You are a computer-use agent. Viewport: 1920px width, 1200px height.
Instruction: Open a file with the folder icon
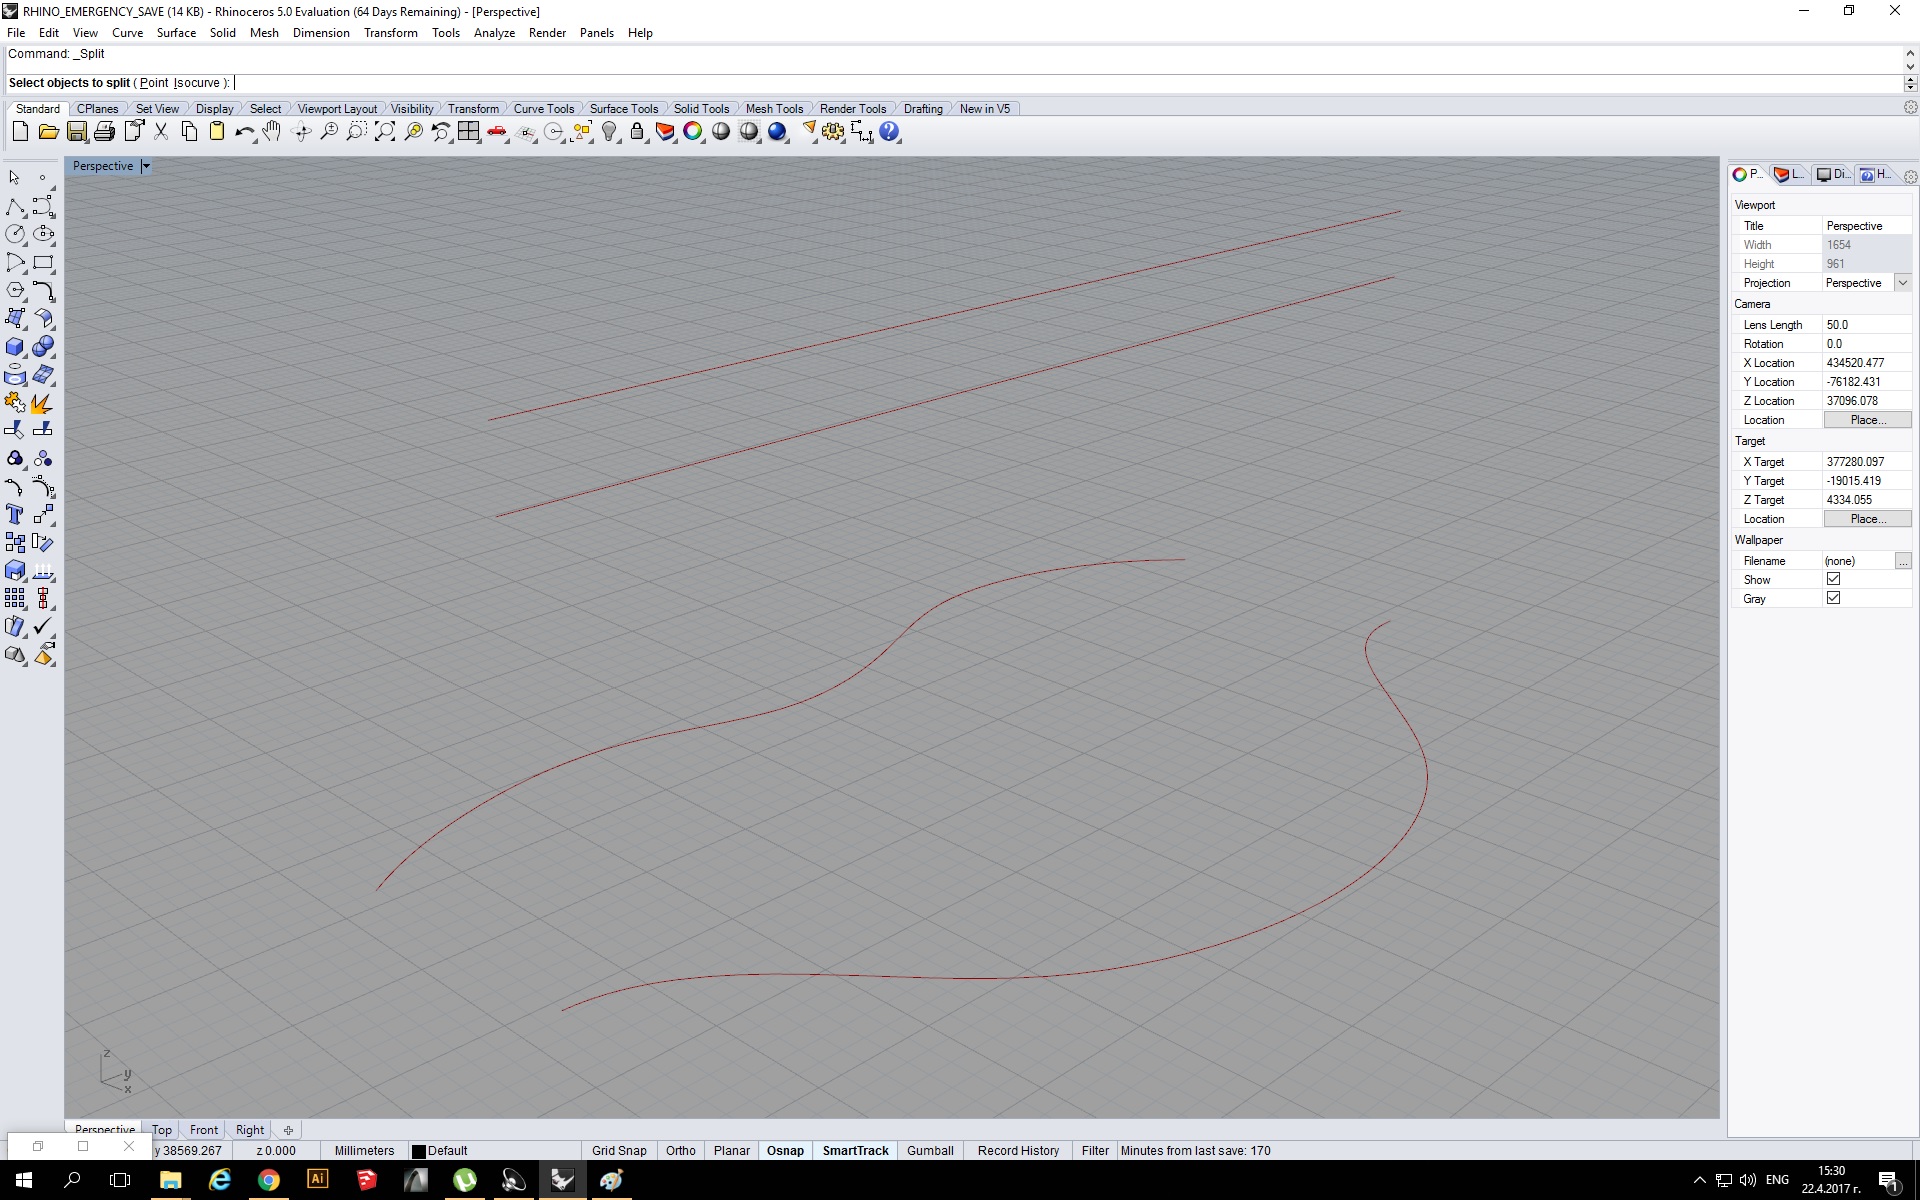[x=48, y=131]
